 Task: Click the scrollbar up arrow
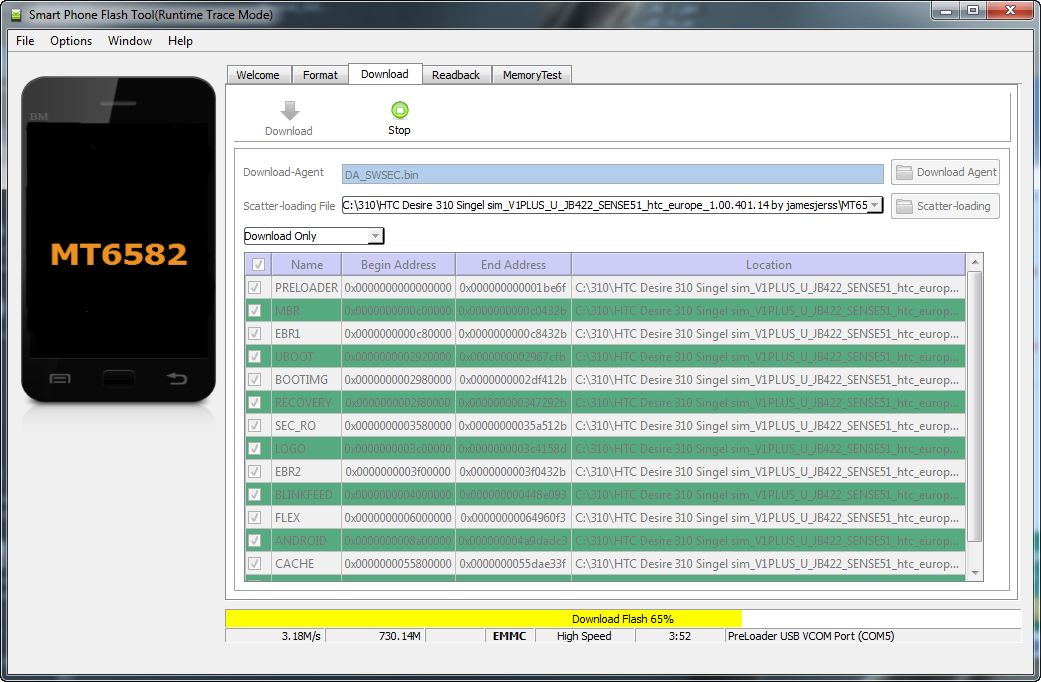(975, 262)
